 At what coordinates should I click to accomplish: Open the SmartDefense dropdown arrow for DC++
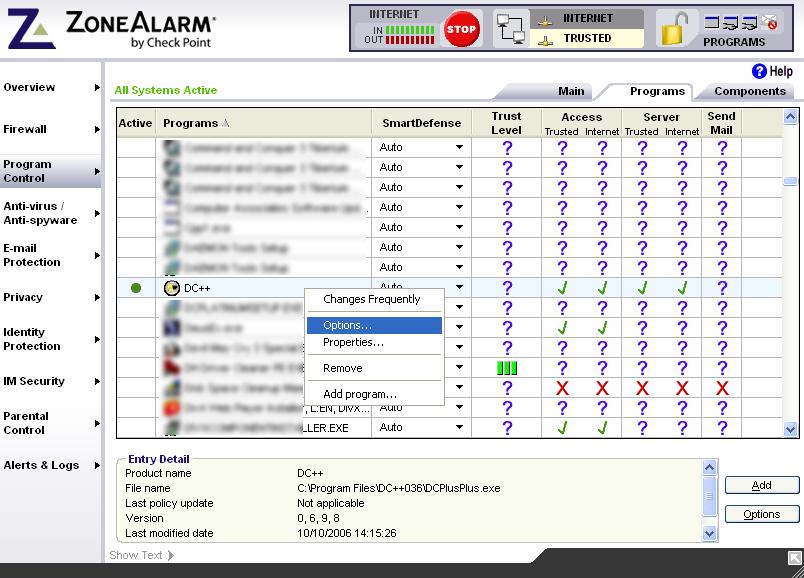point(459,287)
